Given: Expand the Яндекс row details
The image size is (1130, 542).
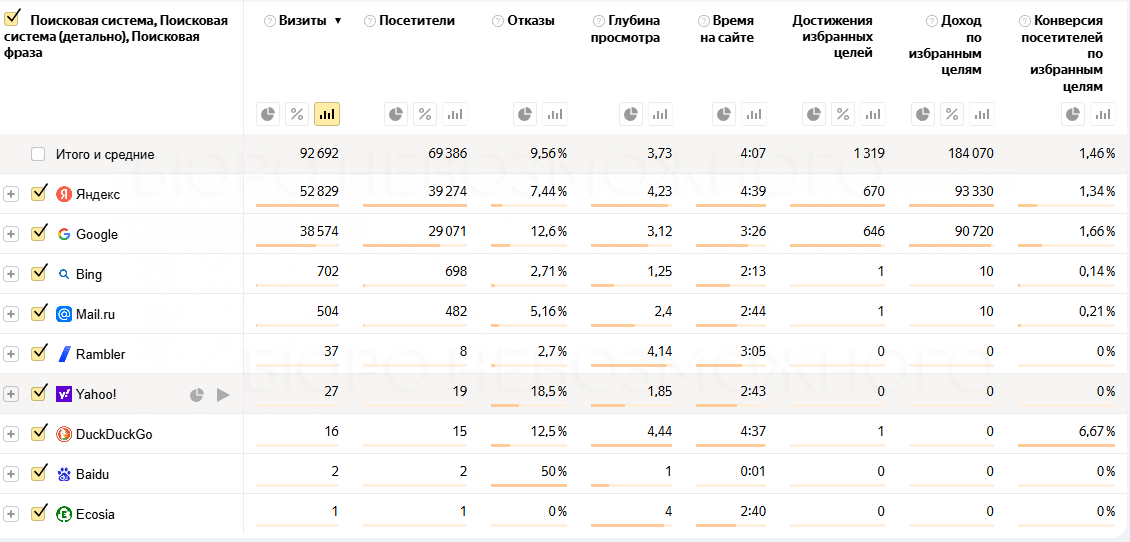Looking at the screenshot, I should 11,194.
